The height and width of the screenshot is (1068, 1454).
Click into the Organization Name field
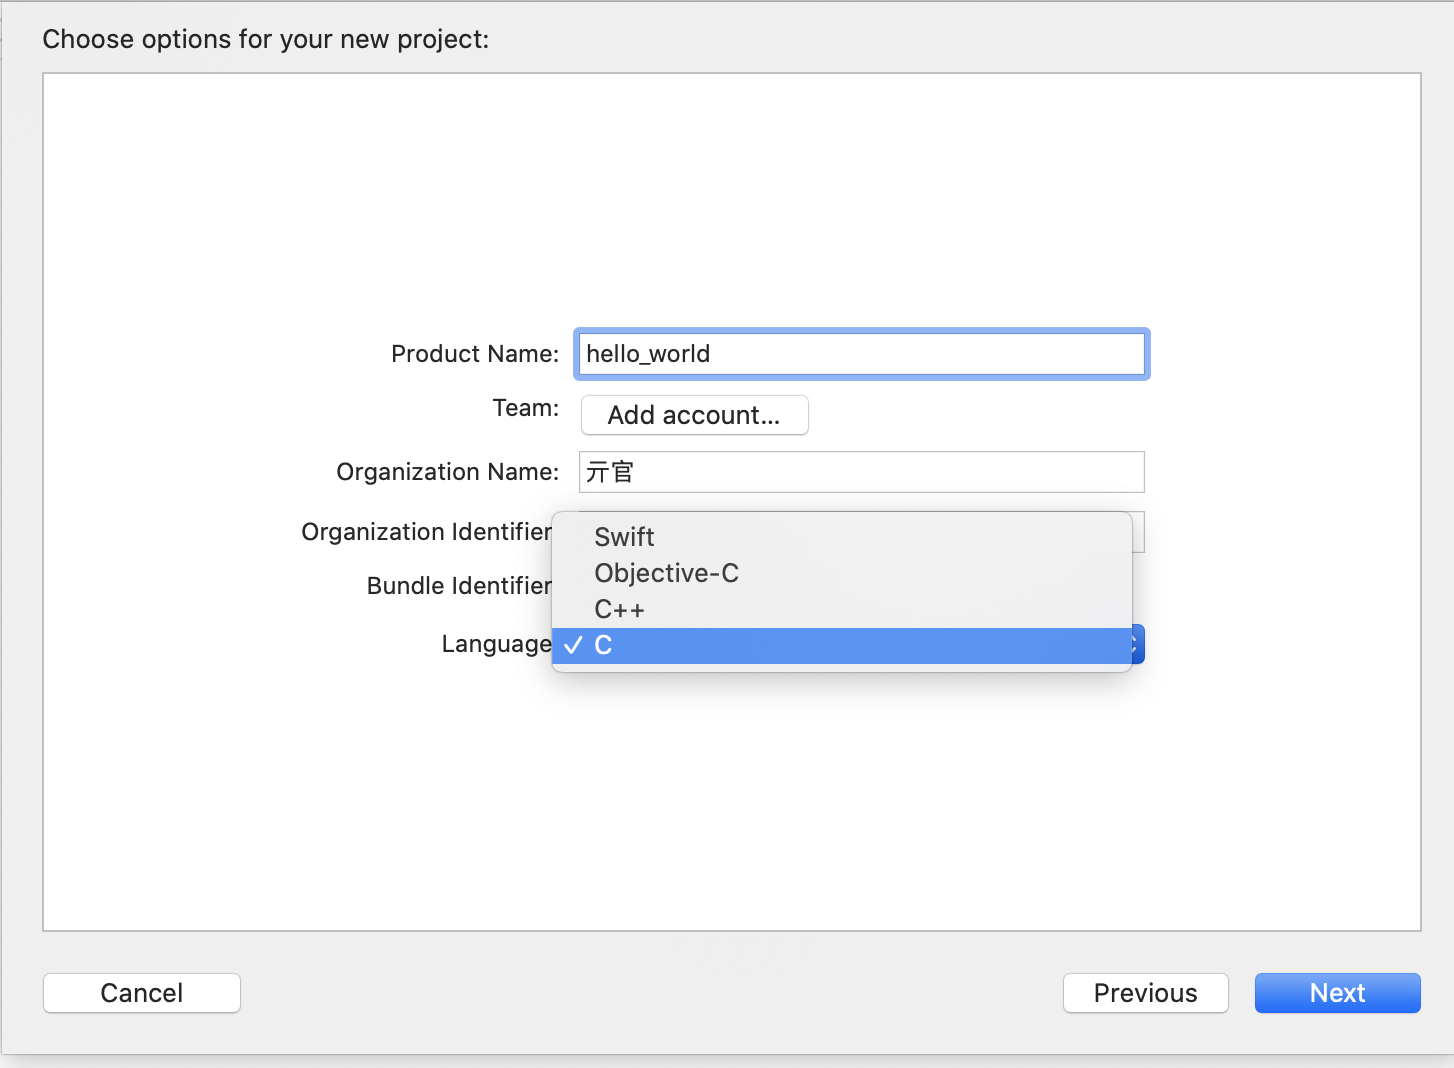click(x=861, y=472)
